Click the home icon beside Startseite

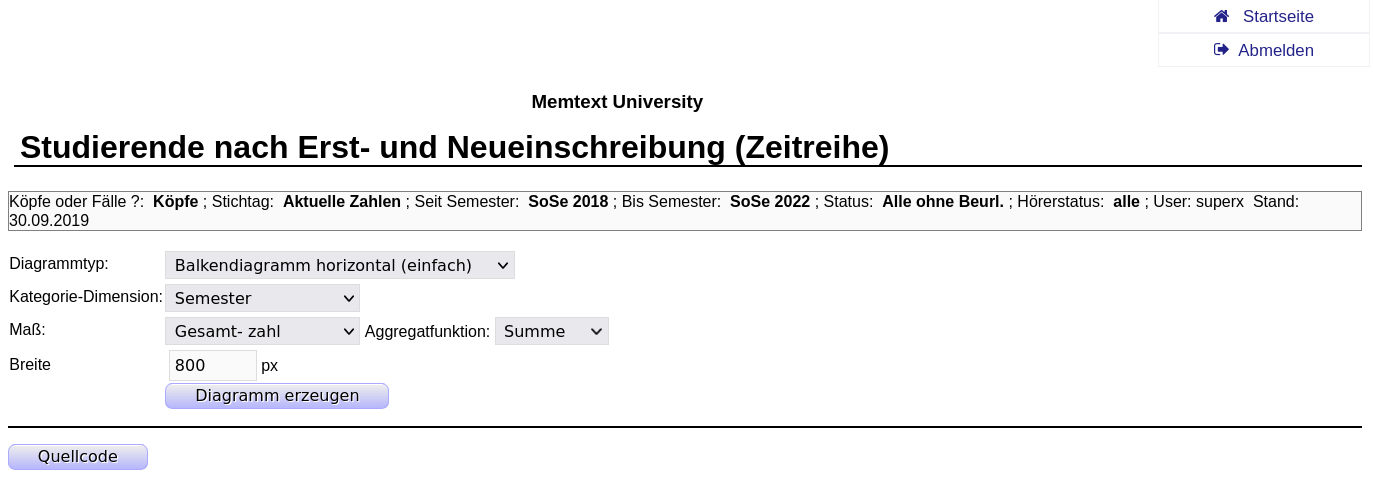pos(1221,16)
